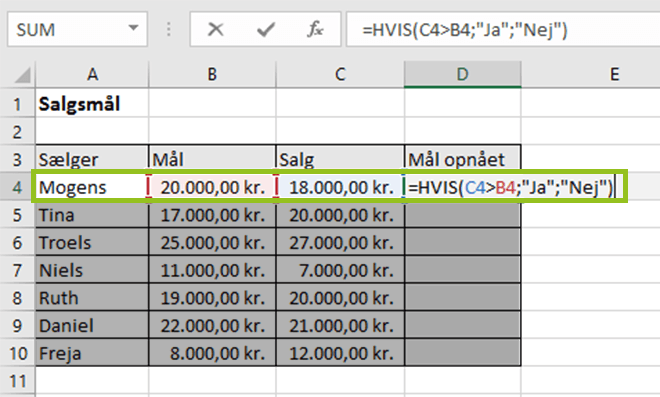Select empty Mål opnået cell for Daniel

pyautogui.click(x=462, y=325)
